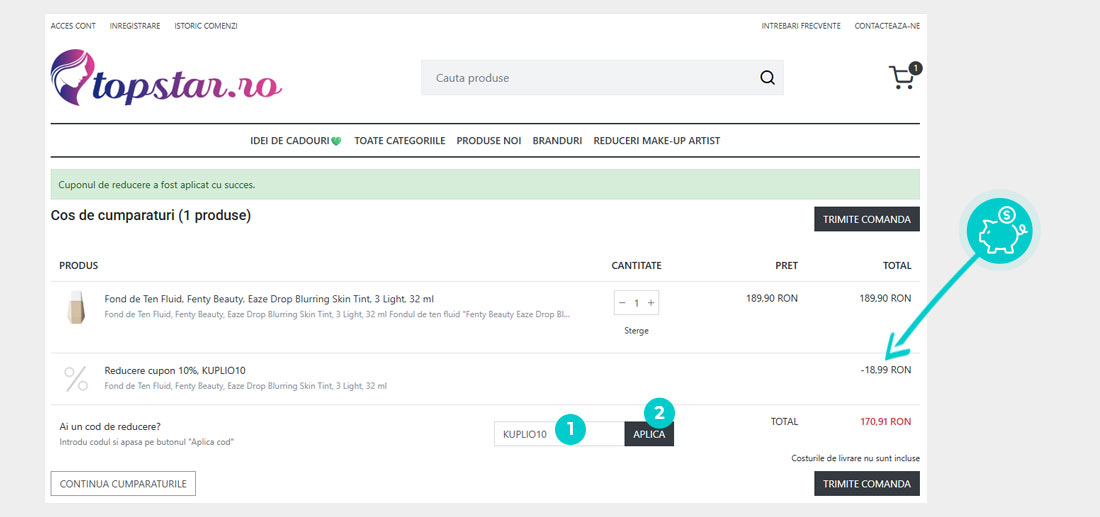Click the percent coupon discount icon

coord(76,378)
